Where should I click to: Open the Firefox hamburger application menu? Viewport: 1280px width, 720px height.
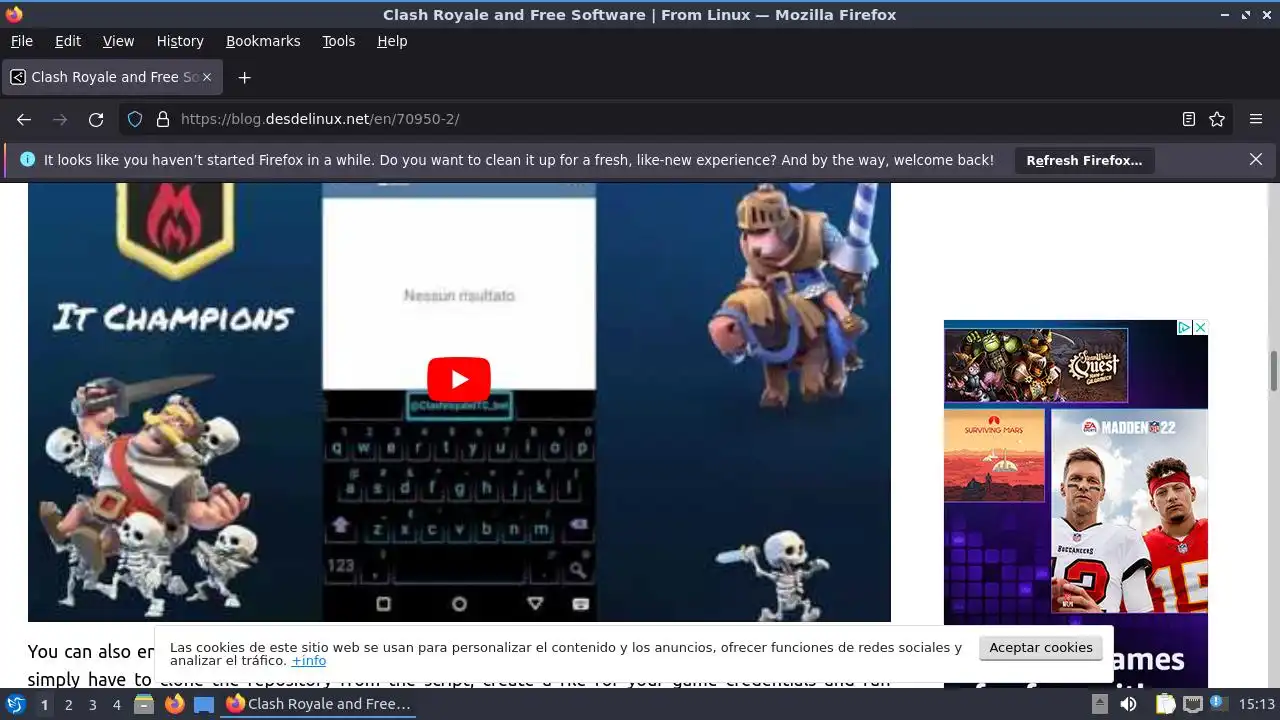tap(1256, 119)
